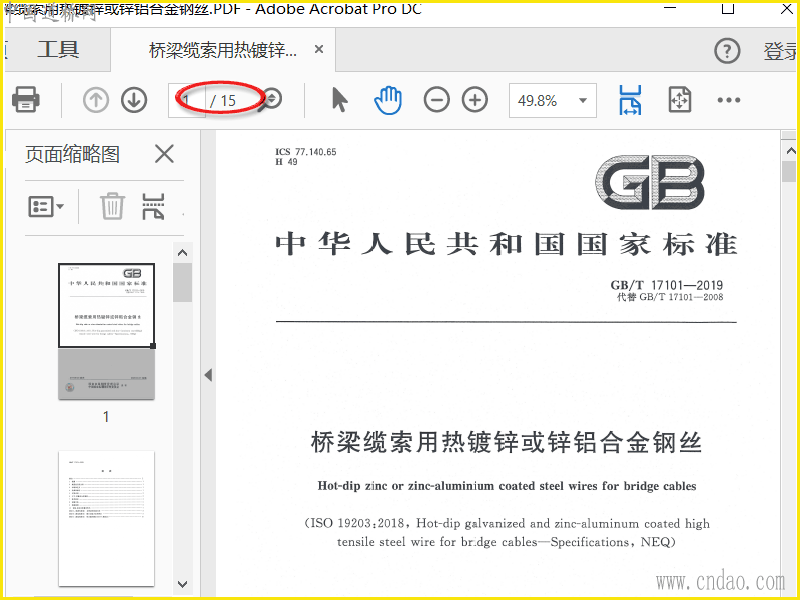Click the text ICS 77.140.65

pyautogui.click(x=306, y=152)
